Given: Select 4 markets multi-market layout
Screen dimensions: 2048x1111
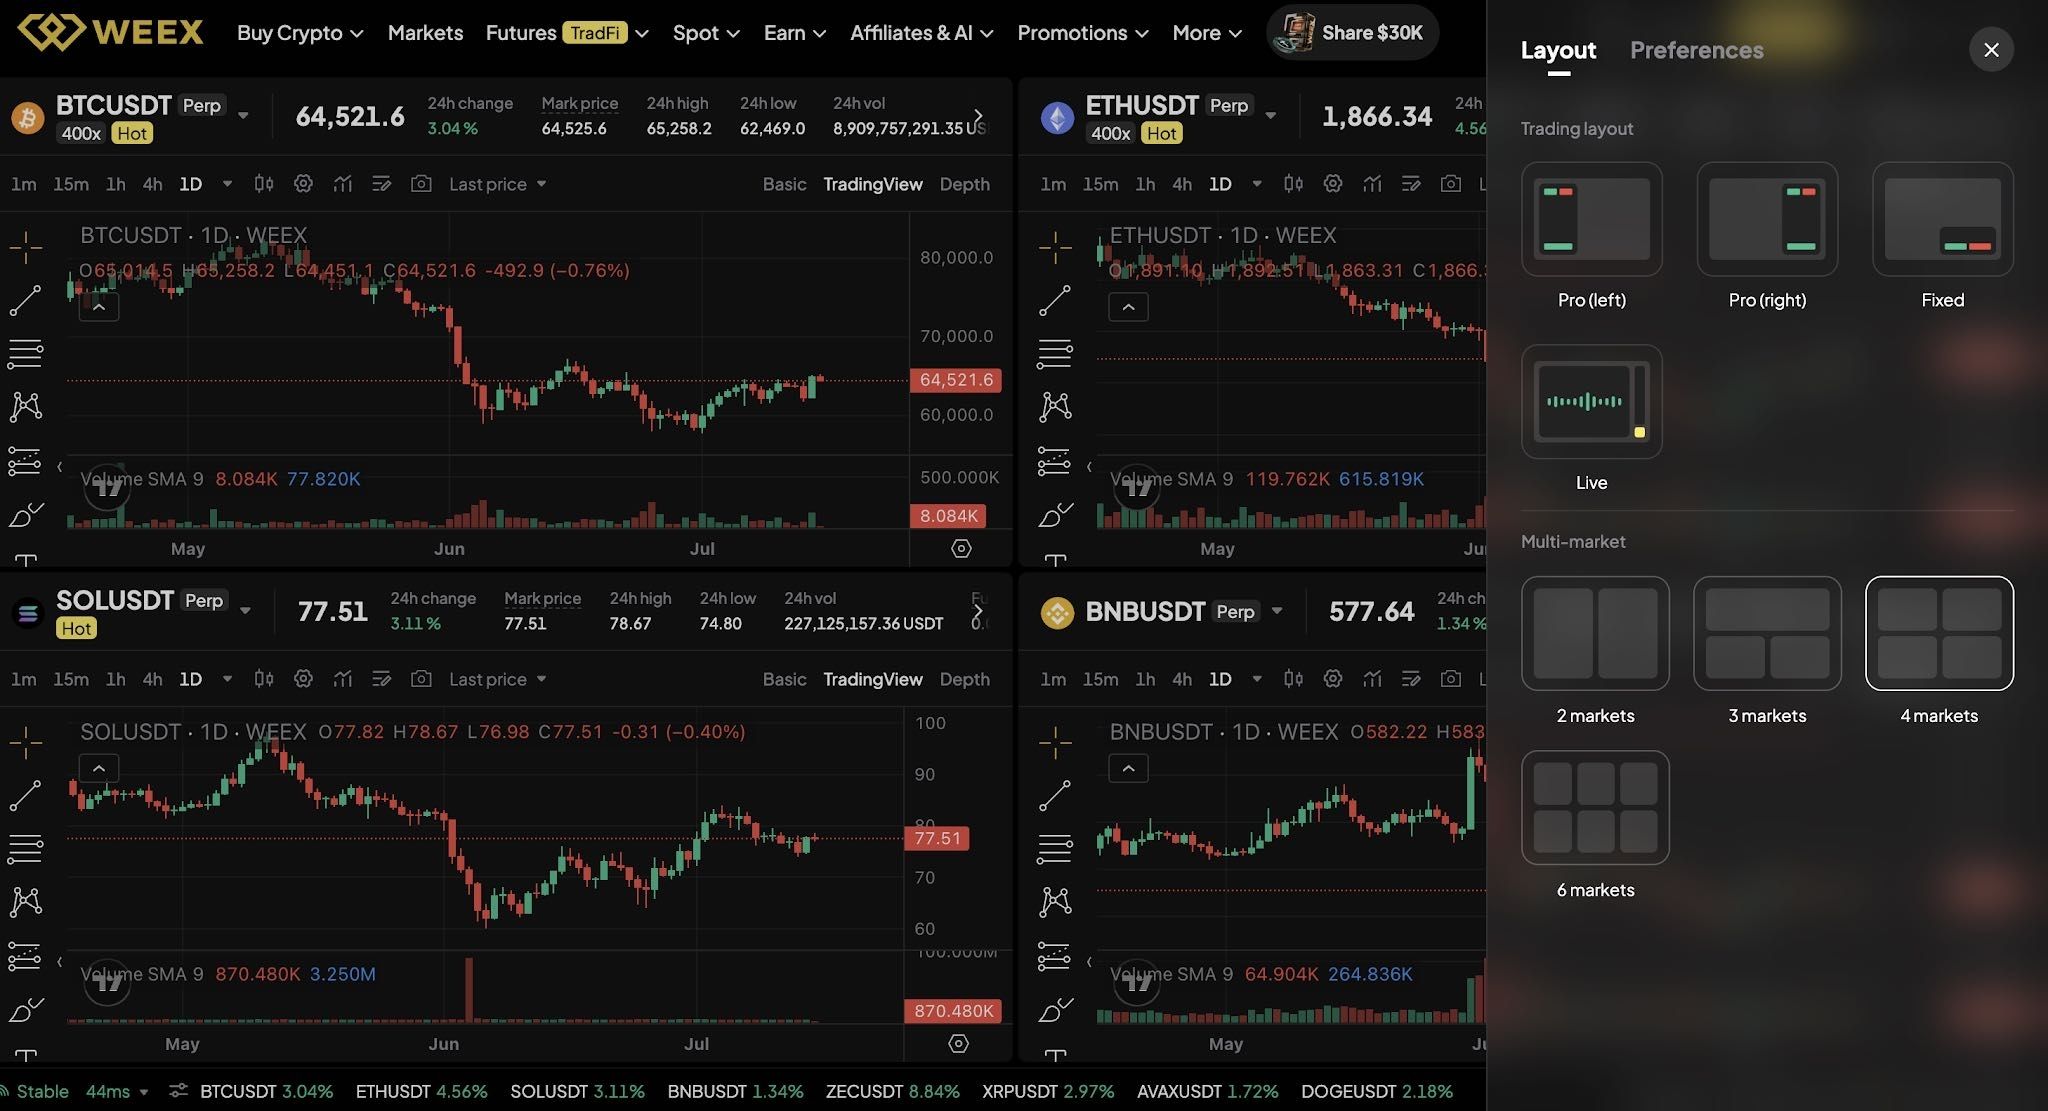Looking at the screenshot, I should (1939, 633).
